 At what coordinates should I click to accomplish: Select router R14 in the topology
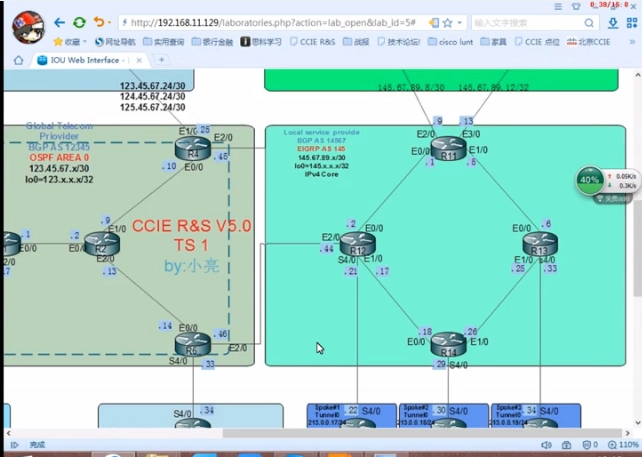(449, 346)
